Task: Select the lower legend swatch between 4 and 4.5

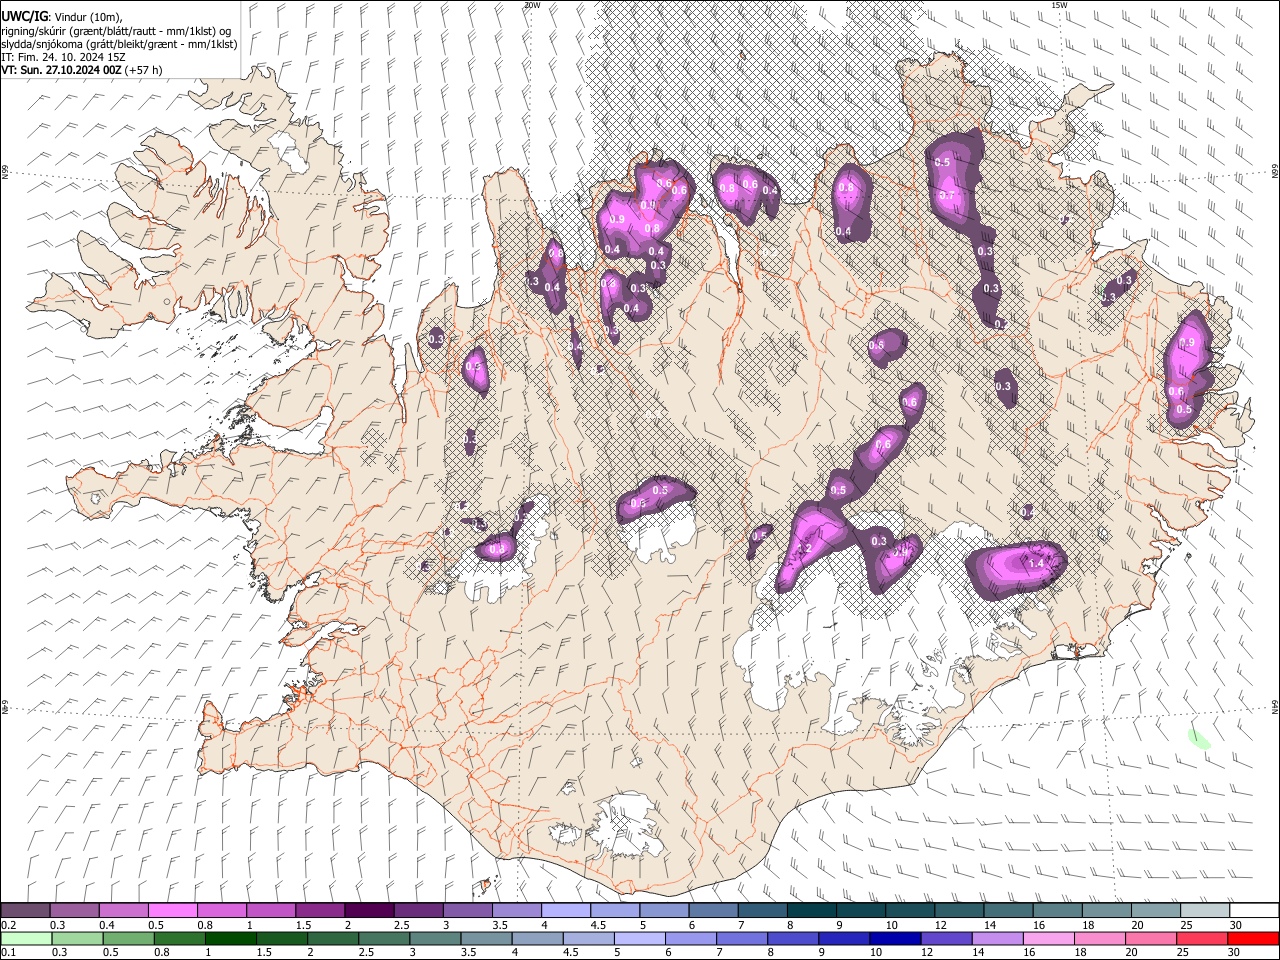Action: pos(537,938)
